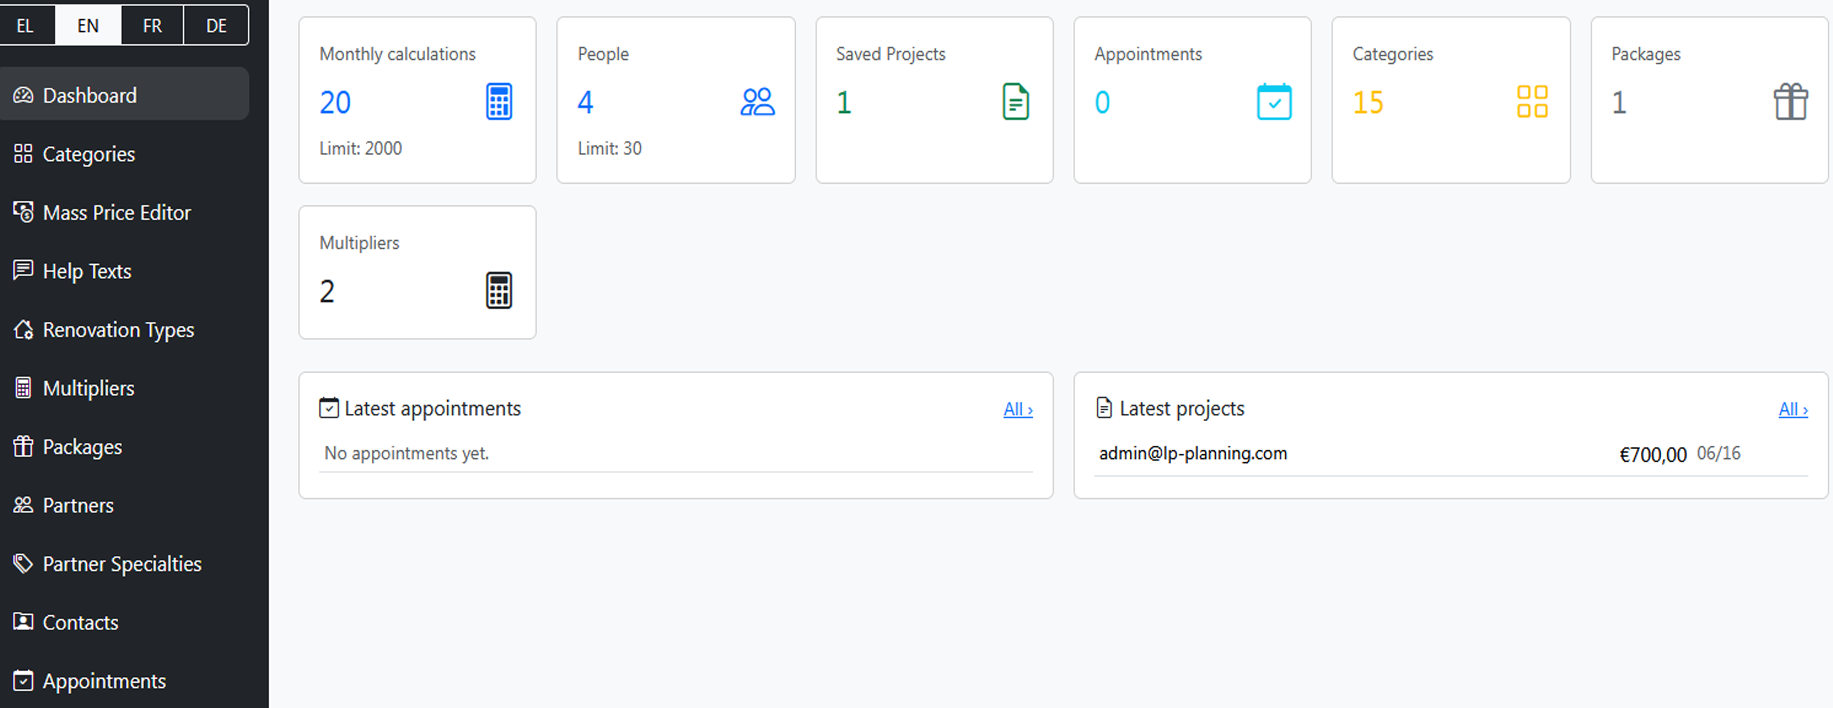This screenshot has width=1833, height=708.
Task: Click the Dashboard gauge icon
Action: [23, 95]
